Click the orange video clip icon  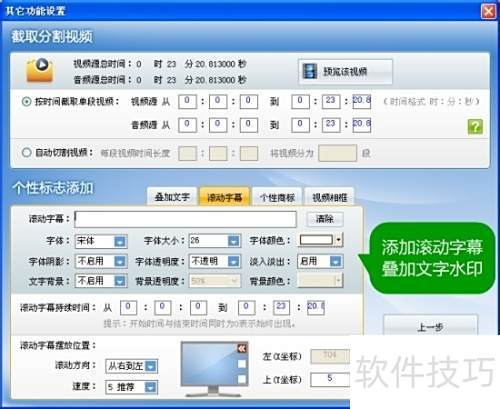click(40, 70)
